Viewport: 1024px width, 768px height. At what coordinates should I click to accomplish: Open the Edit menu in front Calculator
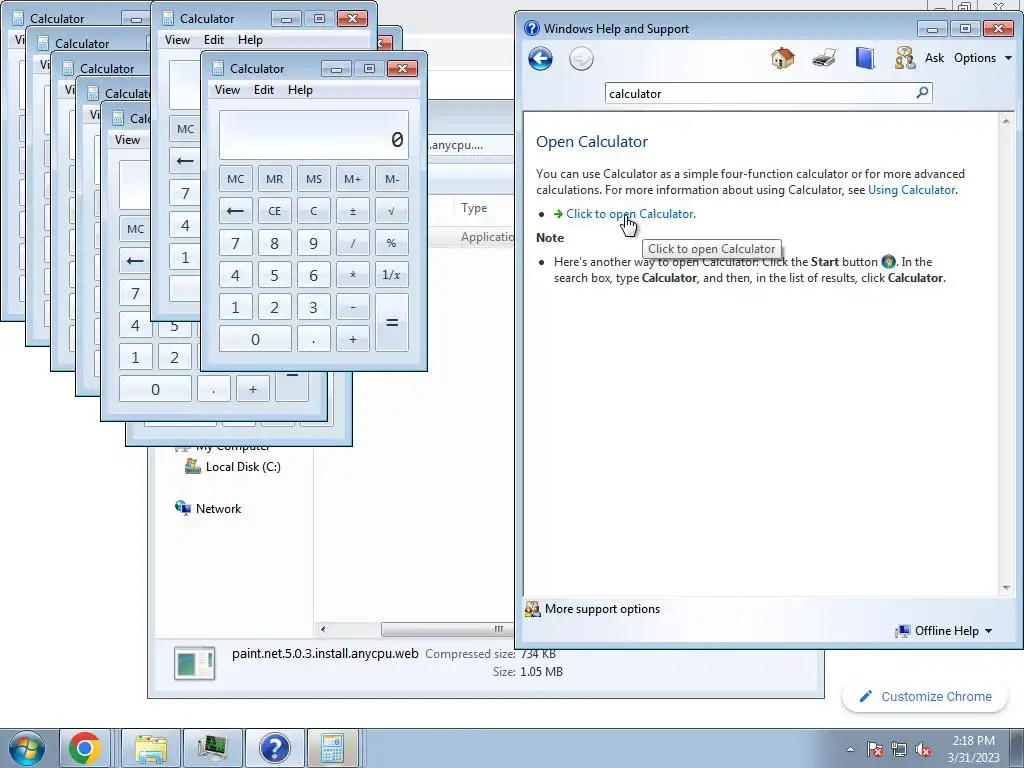[264, 90]
